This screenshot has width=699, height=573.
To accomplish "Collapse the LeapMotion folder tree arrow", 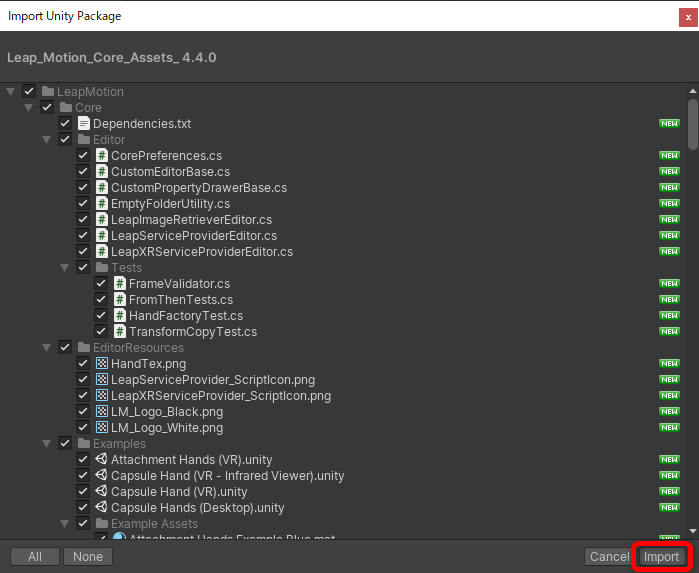I will pos(11,92).
